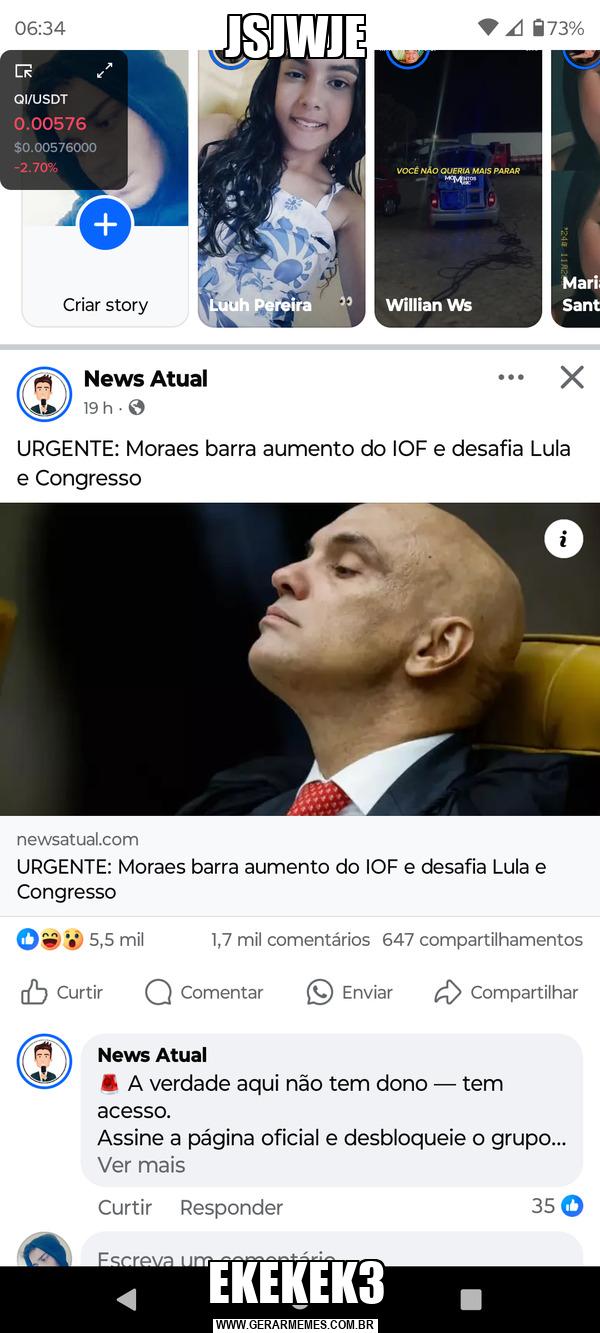The image size is (600, 1333).
Task: Dismiss the News Atual post with X
Action: (x=572, y=377)
